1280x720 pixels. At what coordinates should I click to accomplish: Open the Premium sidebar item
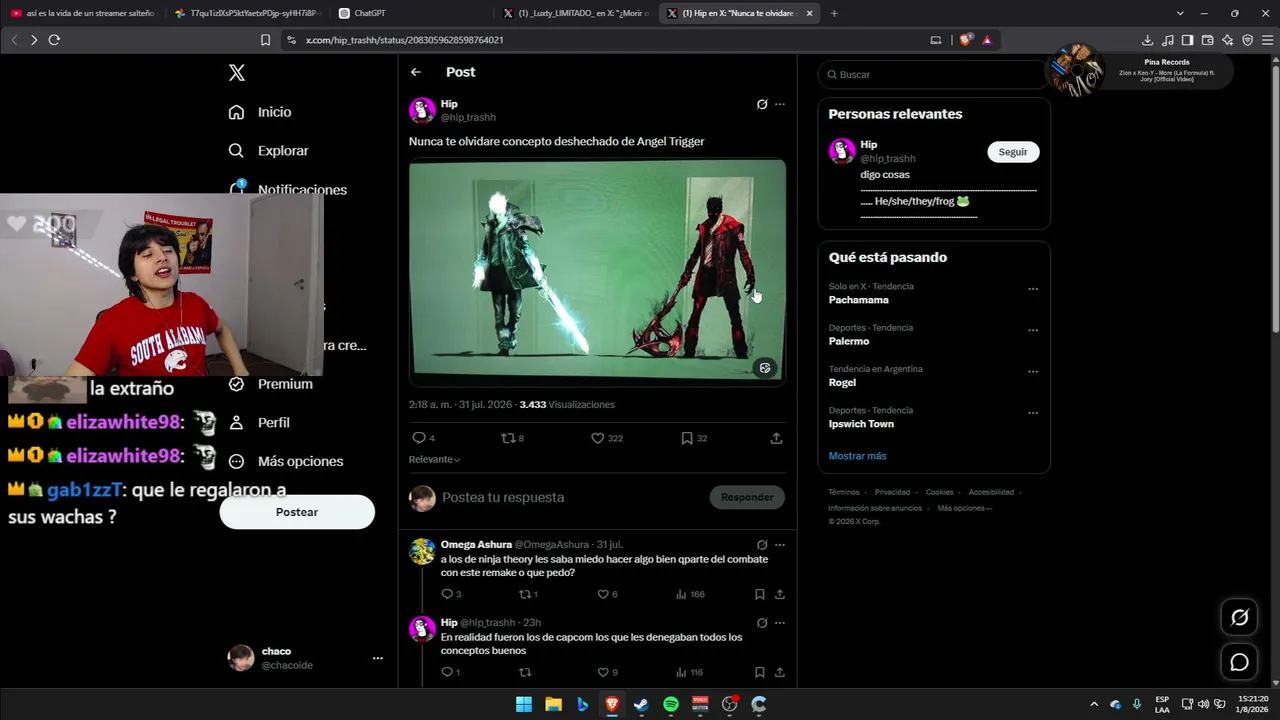pos(270,384)
